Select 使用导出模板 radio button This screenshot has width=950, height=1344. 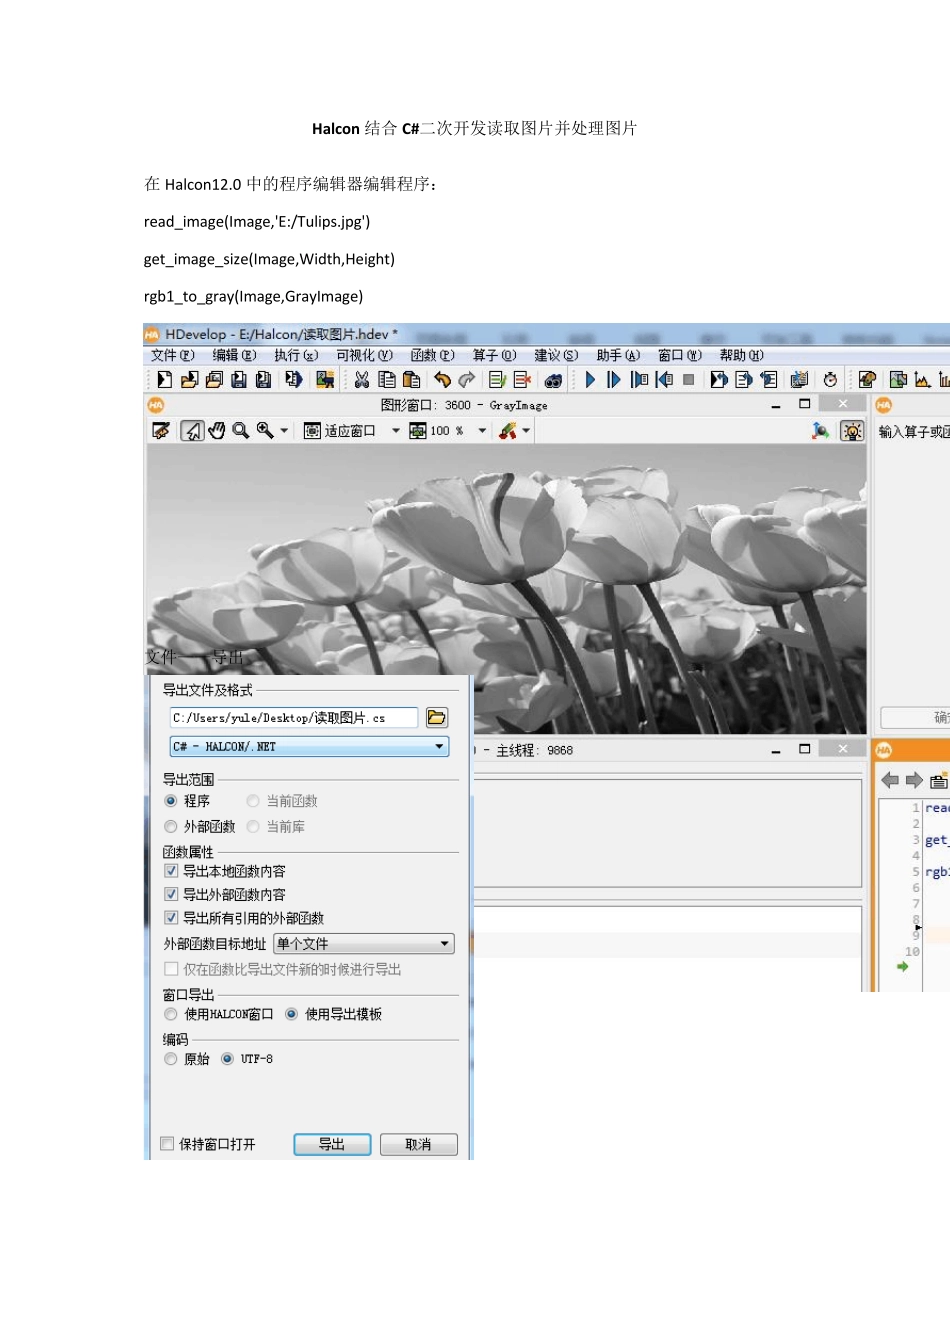292,1014
